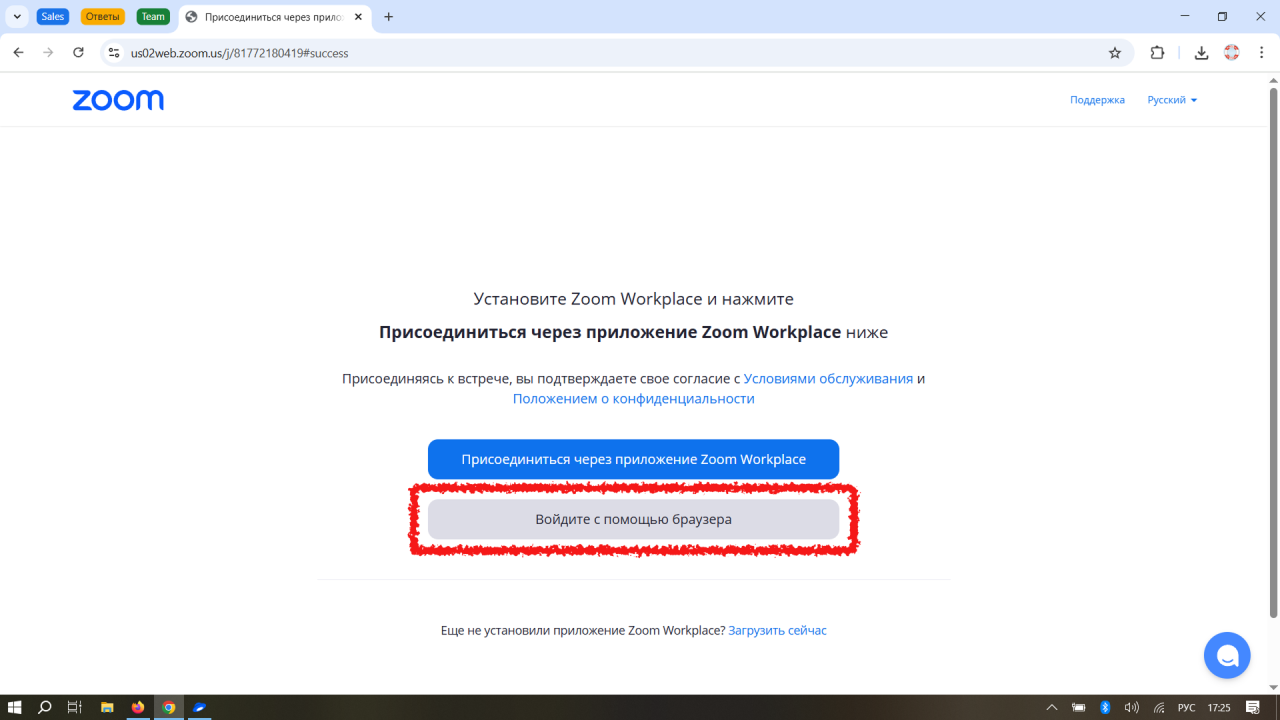Click the Загрузить сейчас download link
1280x720 pixels.
tap(777, 630)
